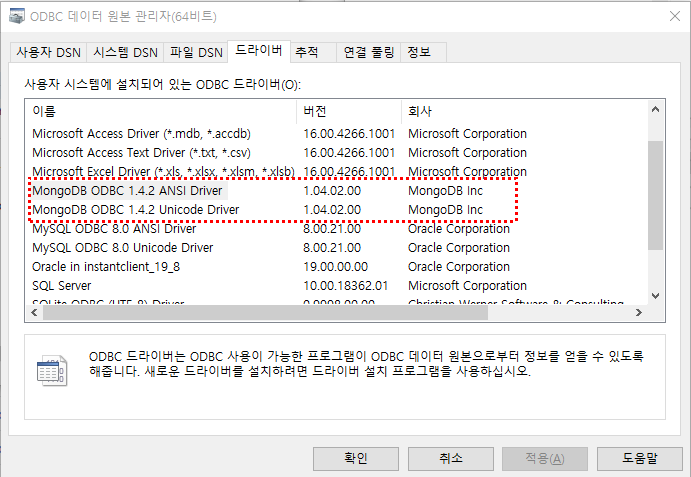Click version 10.00.18362.01 cell
This screenshot has height=477, width=691.
[x=346, y=286]
